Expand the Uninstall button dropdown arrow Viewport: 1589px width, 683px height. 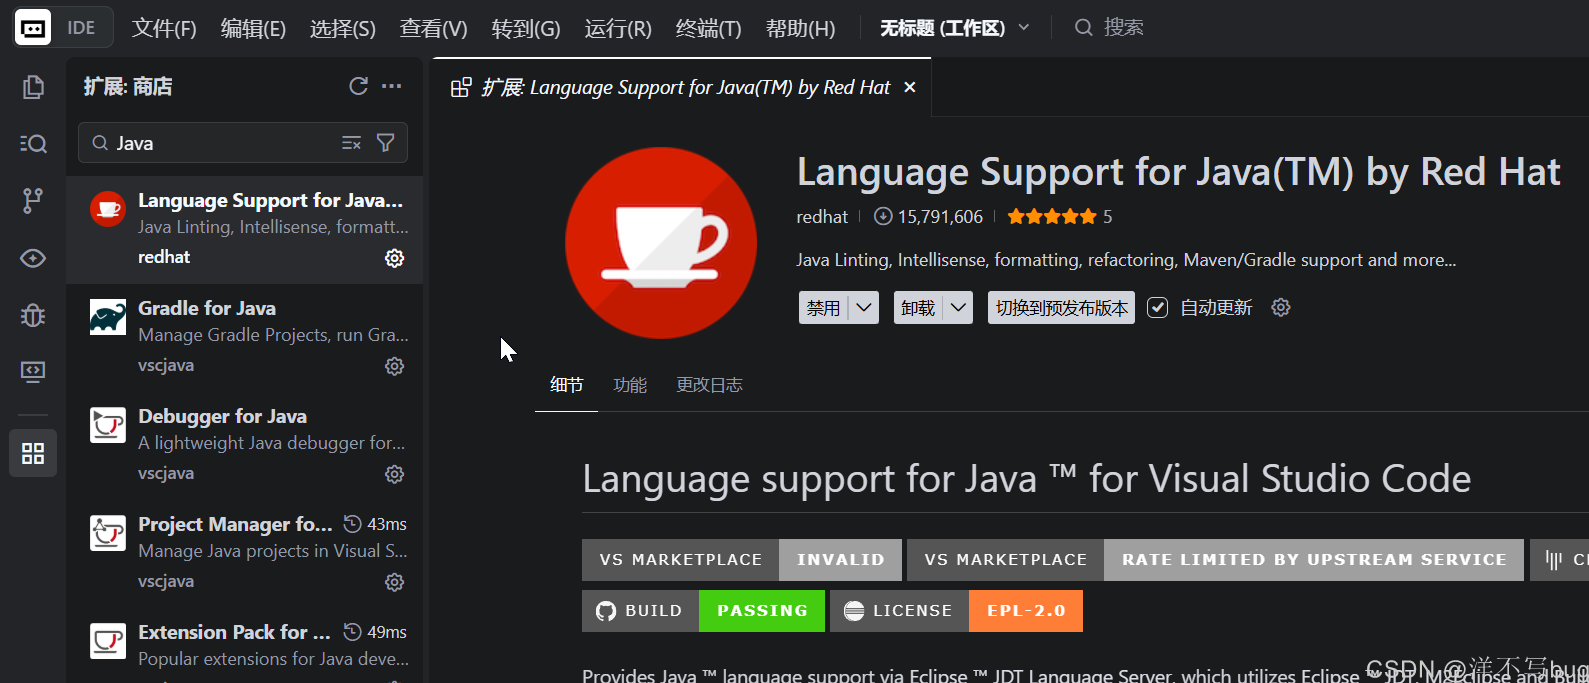[x=959, y=307]
